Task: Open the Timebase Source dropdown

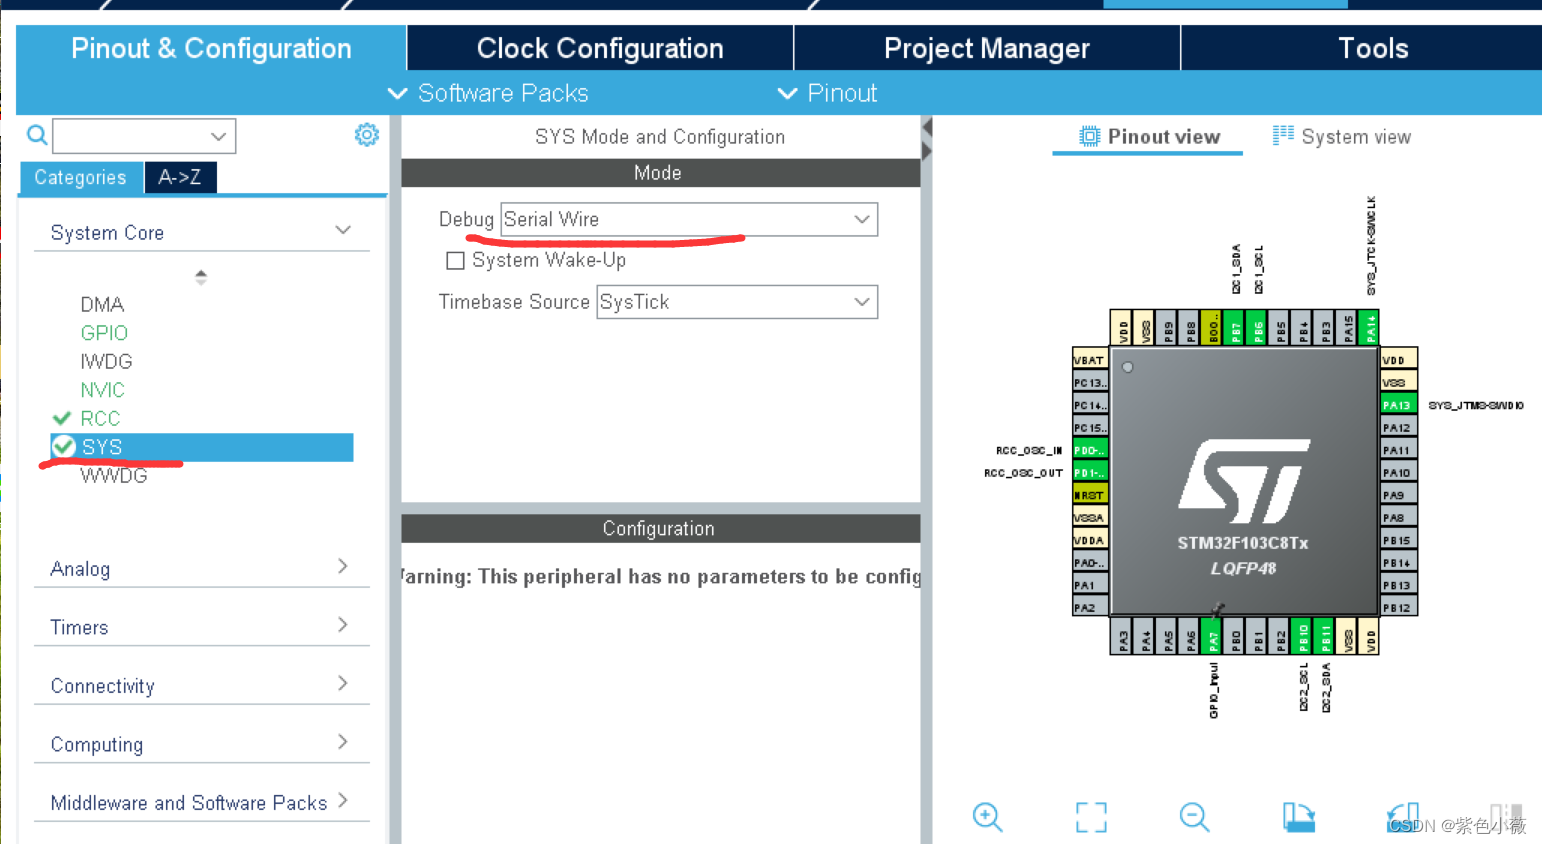Action: 737,302
